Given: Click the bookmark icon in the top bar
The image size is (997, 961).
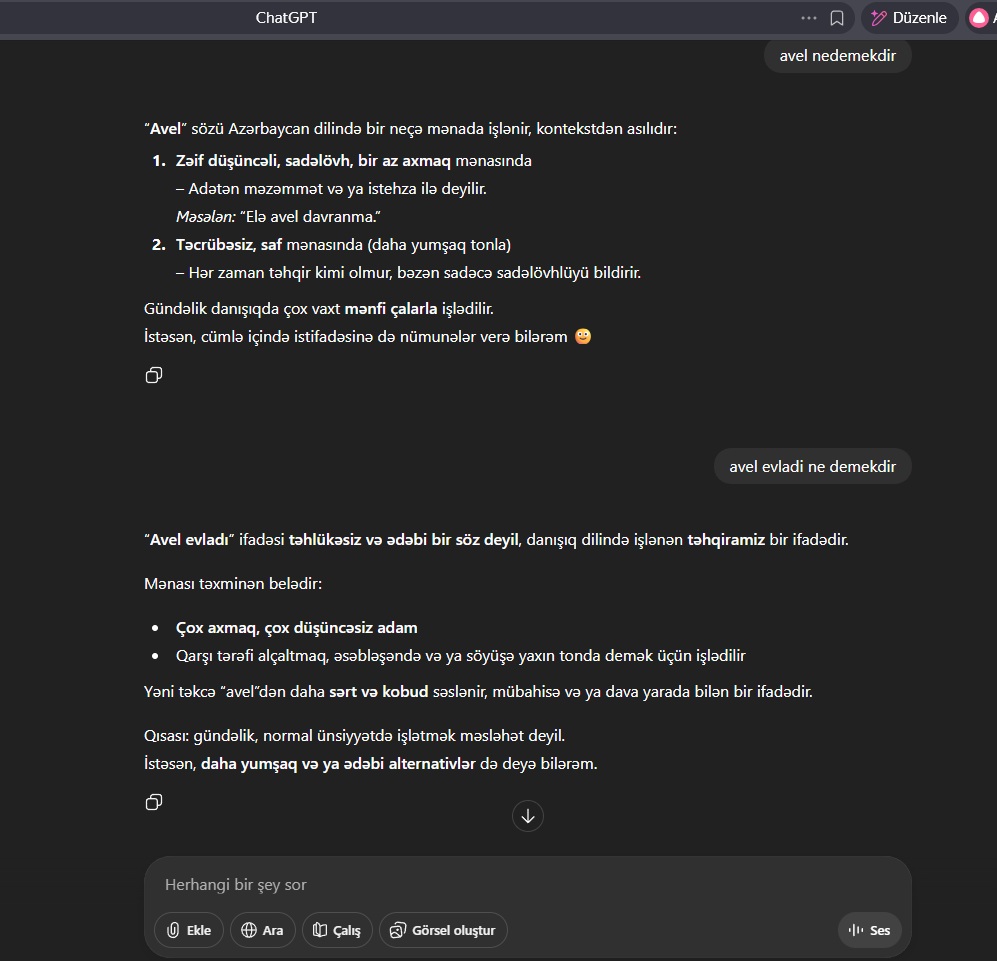Looking at the screenshot, I should click(837, 18).
